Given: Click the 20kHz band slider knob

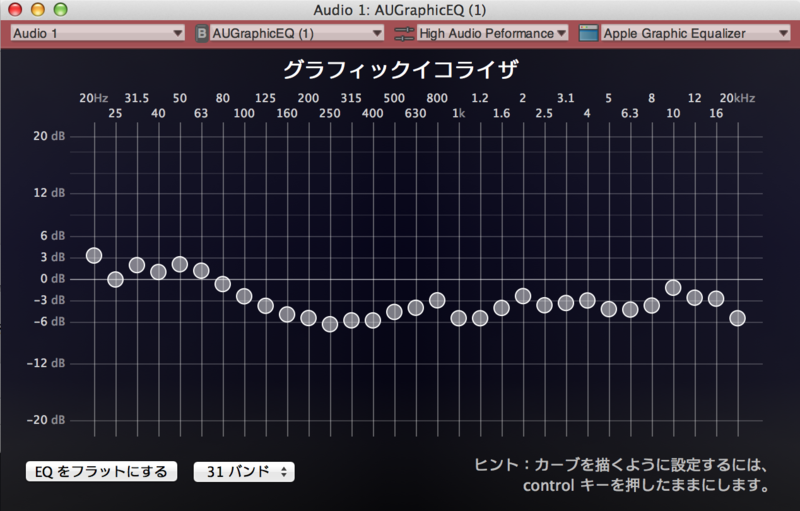Looking at the screenshot, I should coord(737,319).
